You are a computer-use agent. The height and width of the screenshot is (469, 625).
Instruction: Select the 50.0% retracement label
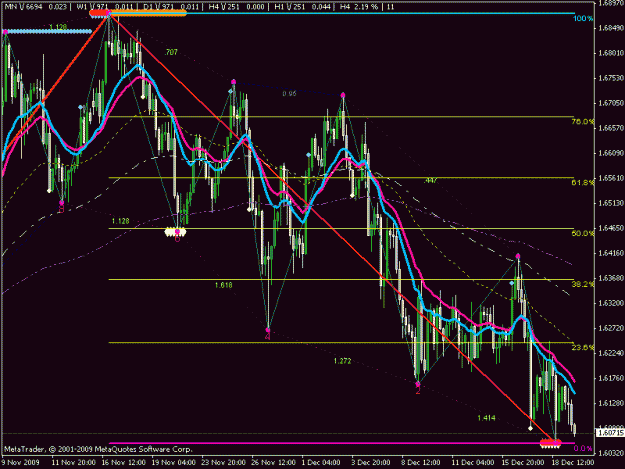[x=582, y=233]
